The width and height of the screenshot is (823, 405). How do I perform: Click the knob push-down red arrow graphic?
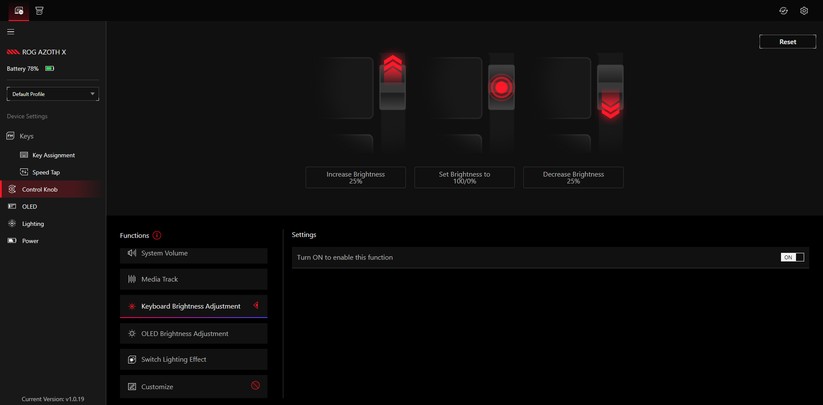(610, 106)
